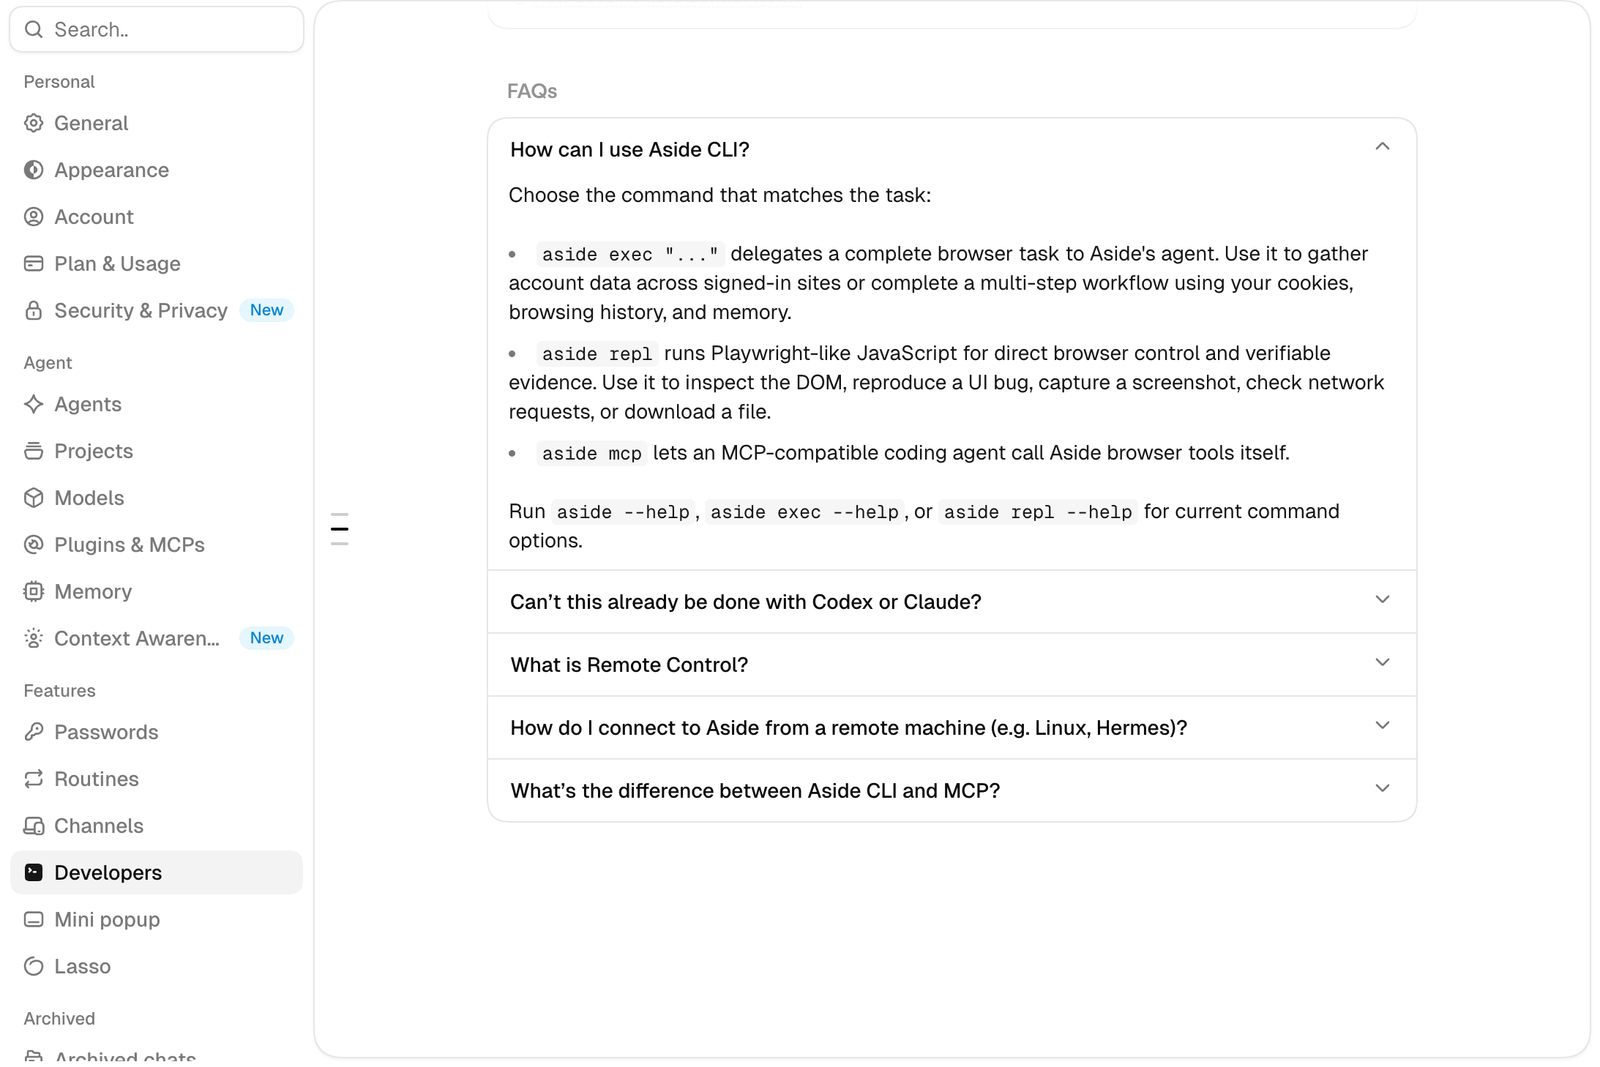
Task: Click the Account person icon
Action: 34,217
